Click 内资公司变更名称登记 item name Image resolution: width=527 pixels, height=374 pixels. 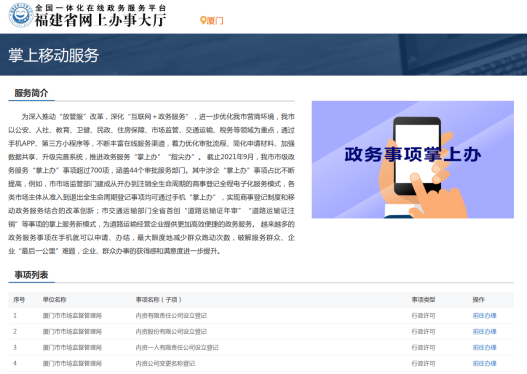click(165, 363)
